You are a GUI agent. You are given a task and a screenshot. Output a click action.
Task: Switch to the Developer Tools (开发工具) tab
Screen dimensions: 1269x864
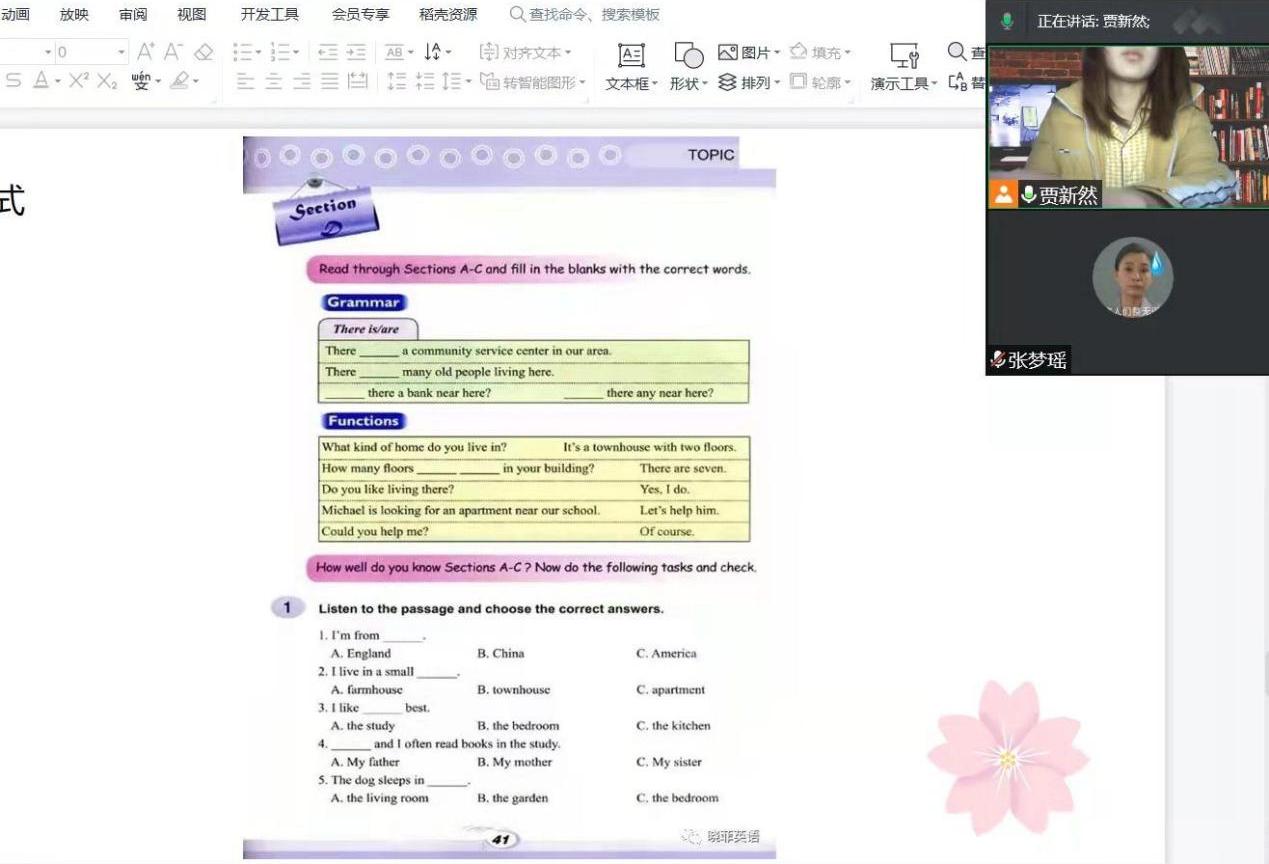click(x=269, y=15)
